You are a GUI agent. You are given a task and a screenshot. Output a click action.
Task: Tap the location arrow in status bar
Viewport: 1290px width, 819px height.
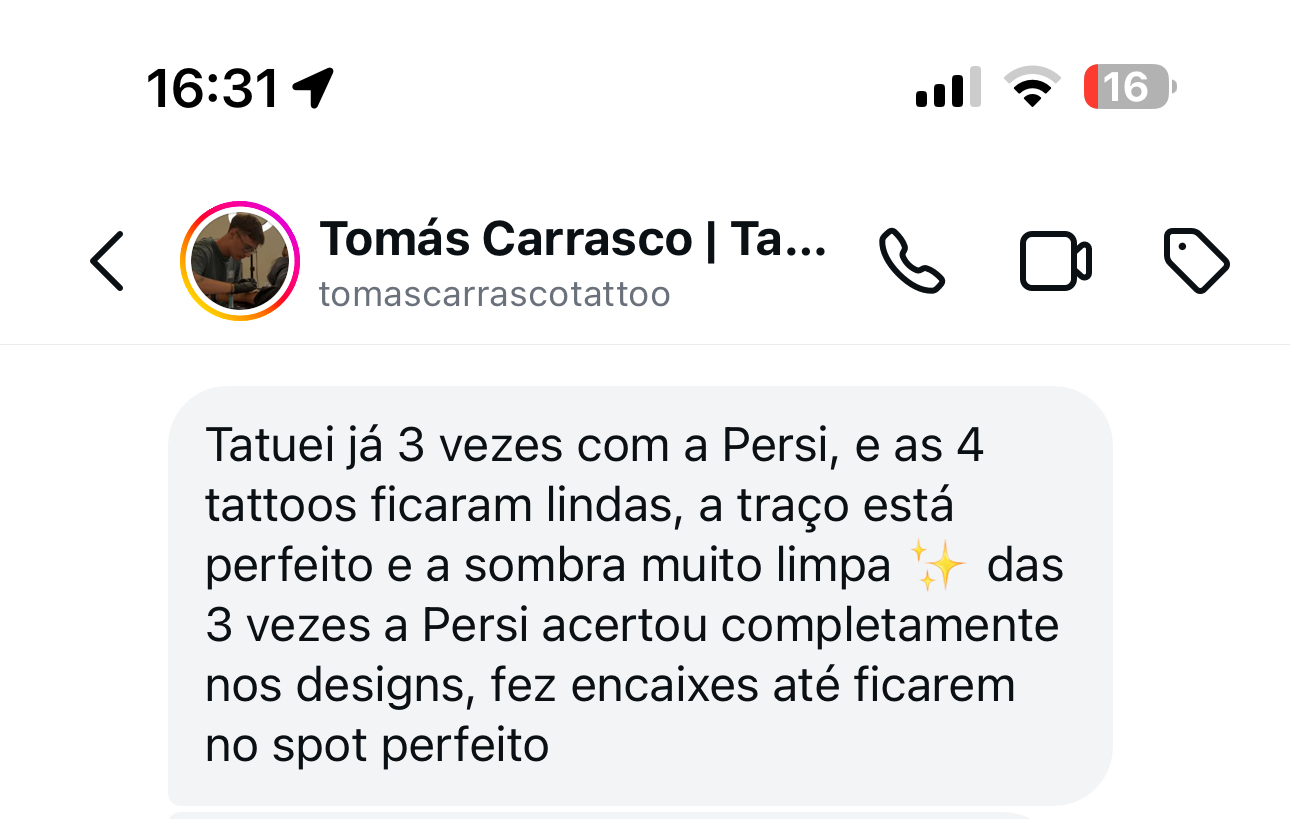pyautogui.click(x=313, y=88)
